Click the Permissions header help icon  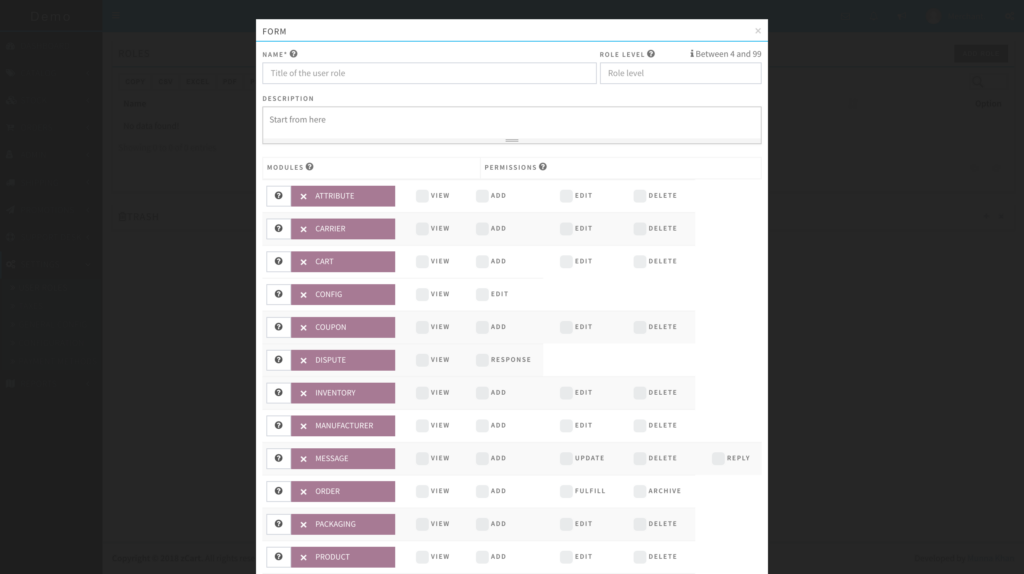543,167
